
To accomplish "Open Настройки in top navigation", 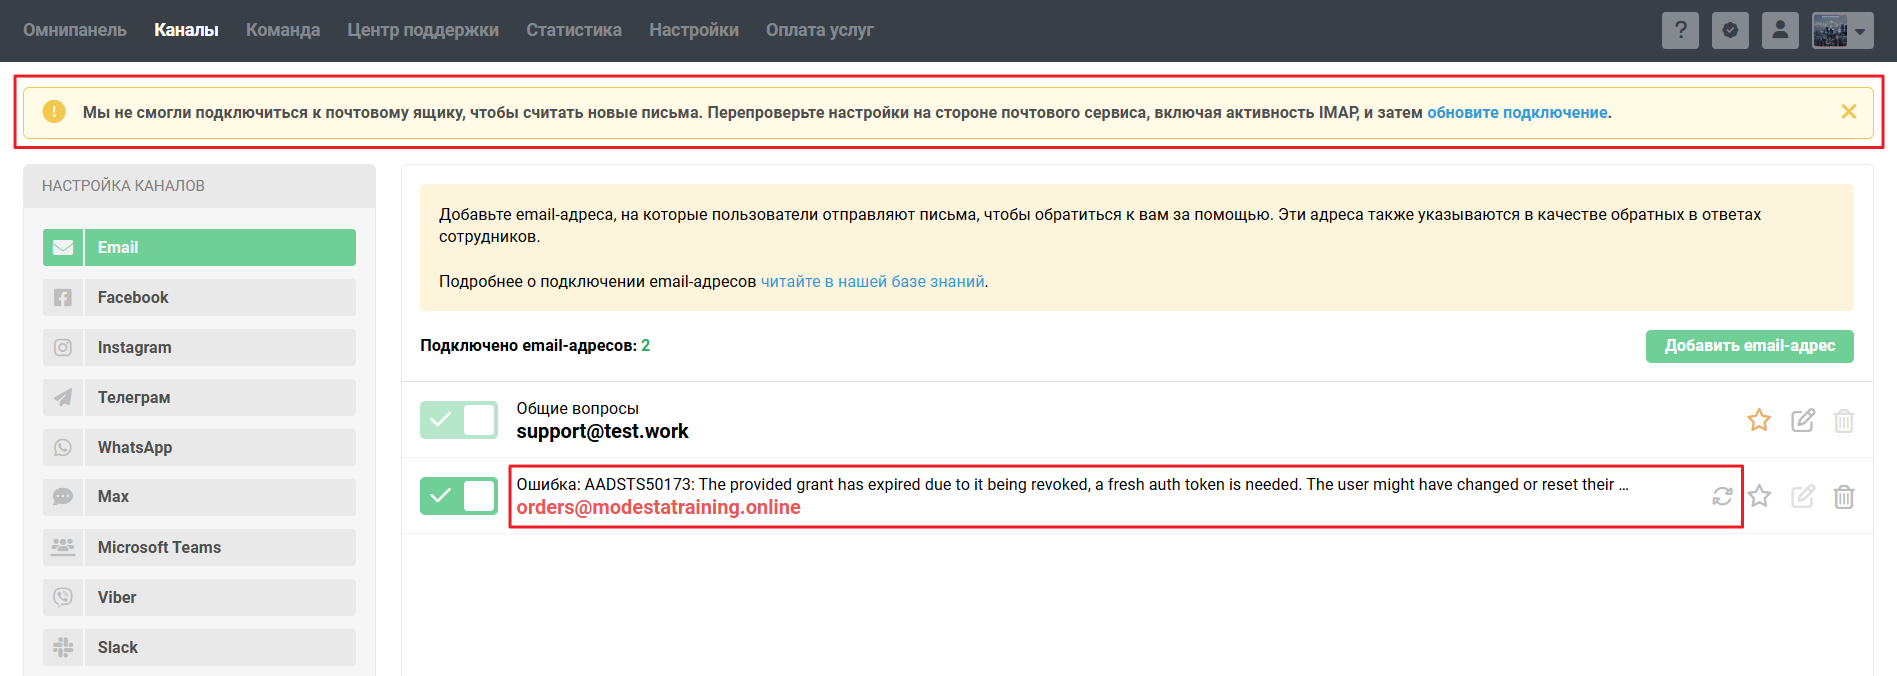I will coord(694,30).
